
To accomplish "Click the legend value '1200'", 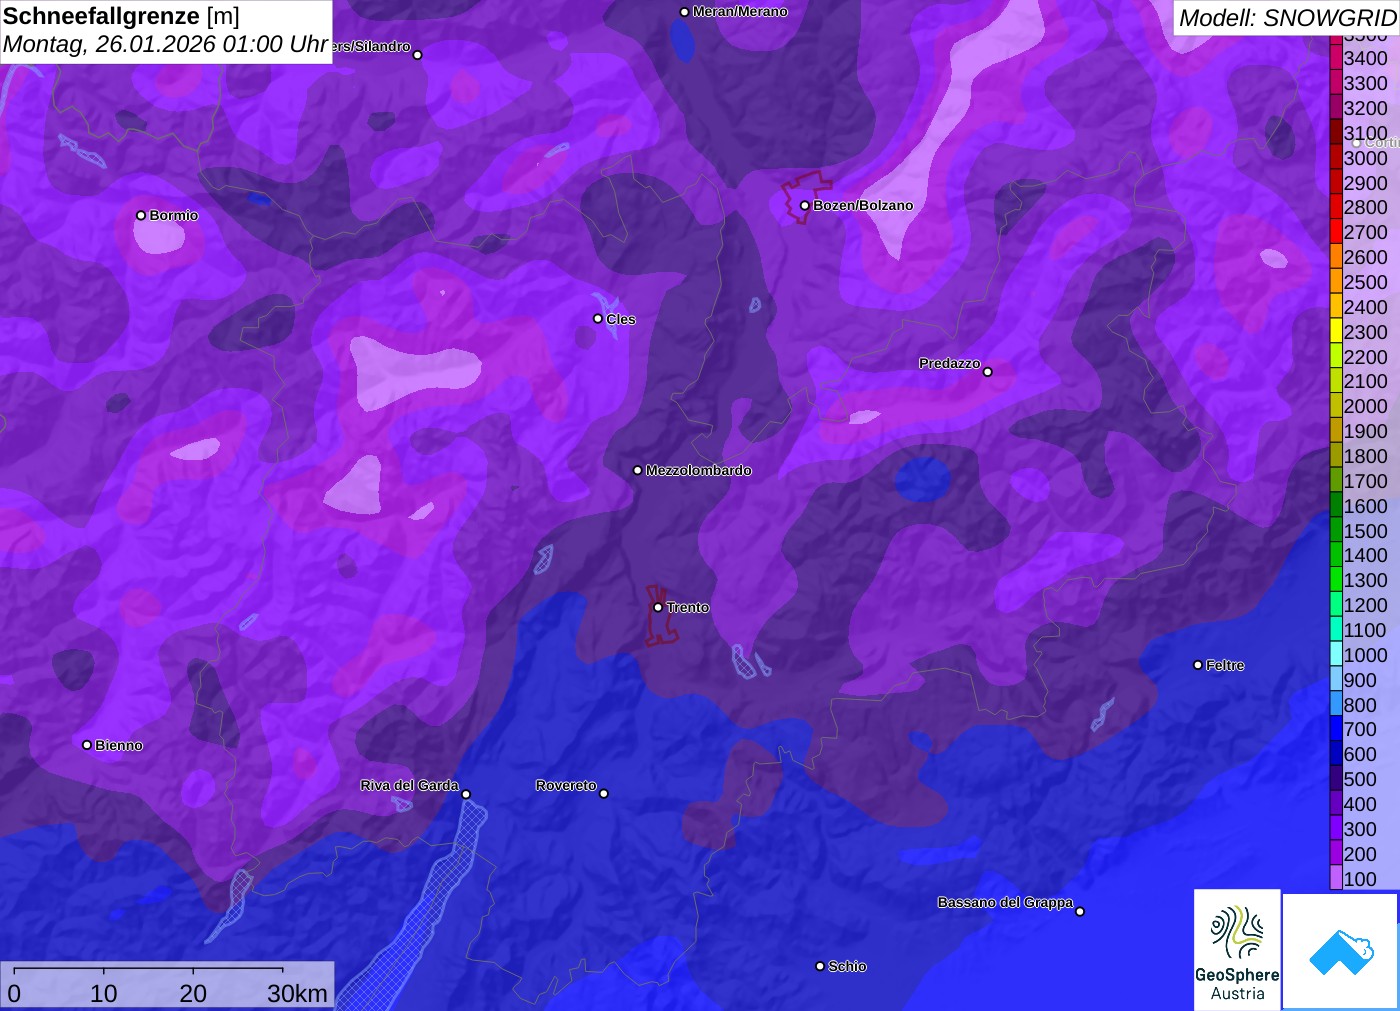I will (1366, 605).
